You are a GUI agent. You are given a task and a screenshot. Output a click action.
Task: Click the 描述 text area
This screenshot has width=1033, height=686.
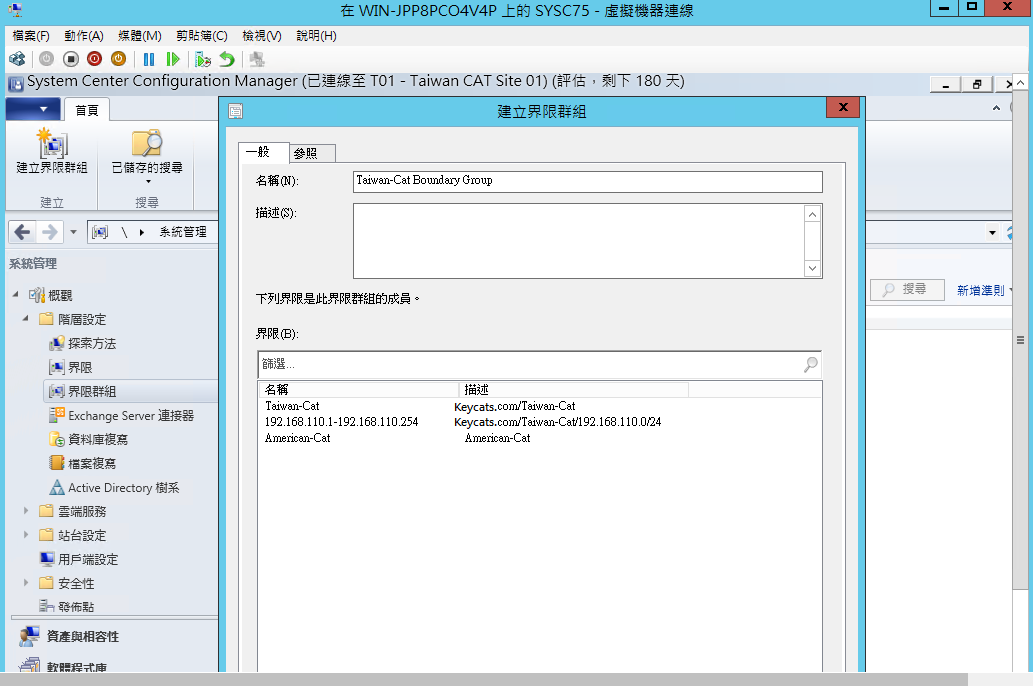tap(579, 241)
